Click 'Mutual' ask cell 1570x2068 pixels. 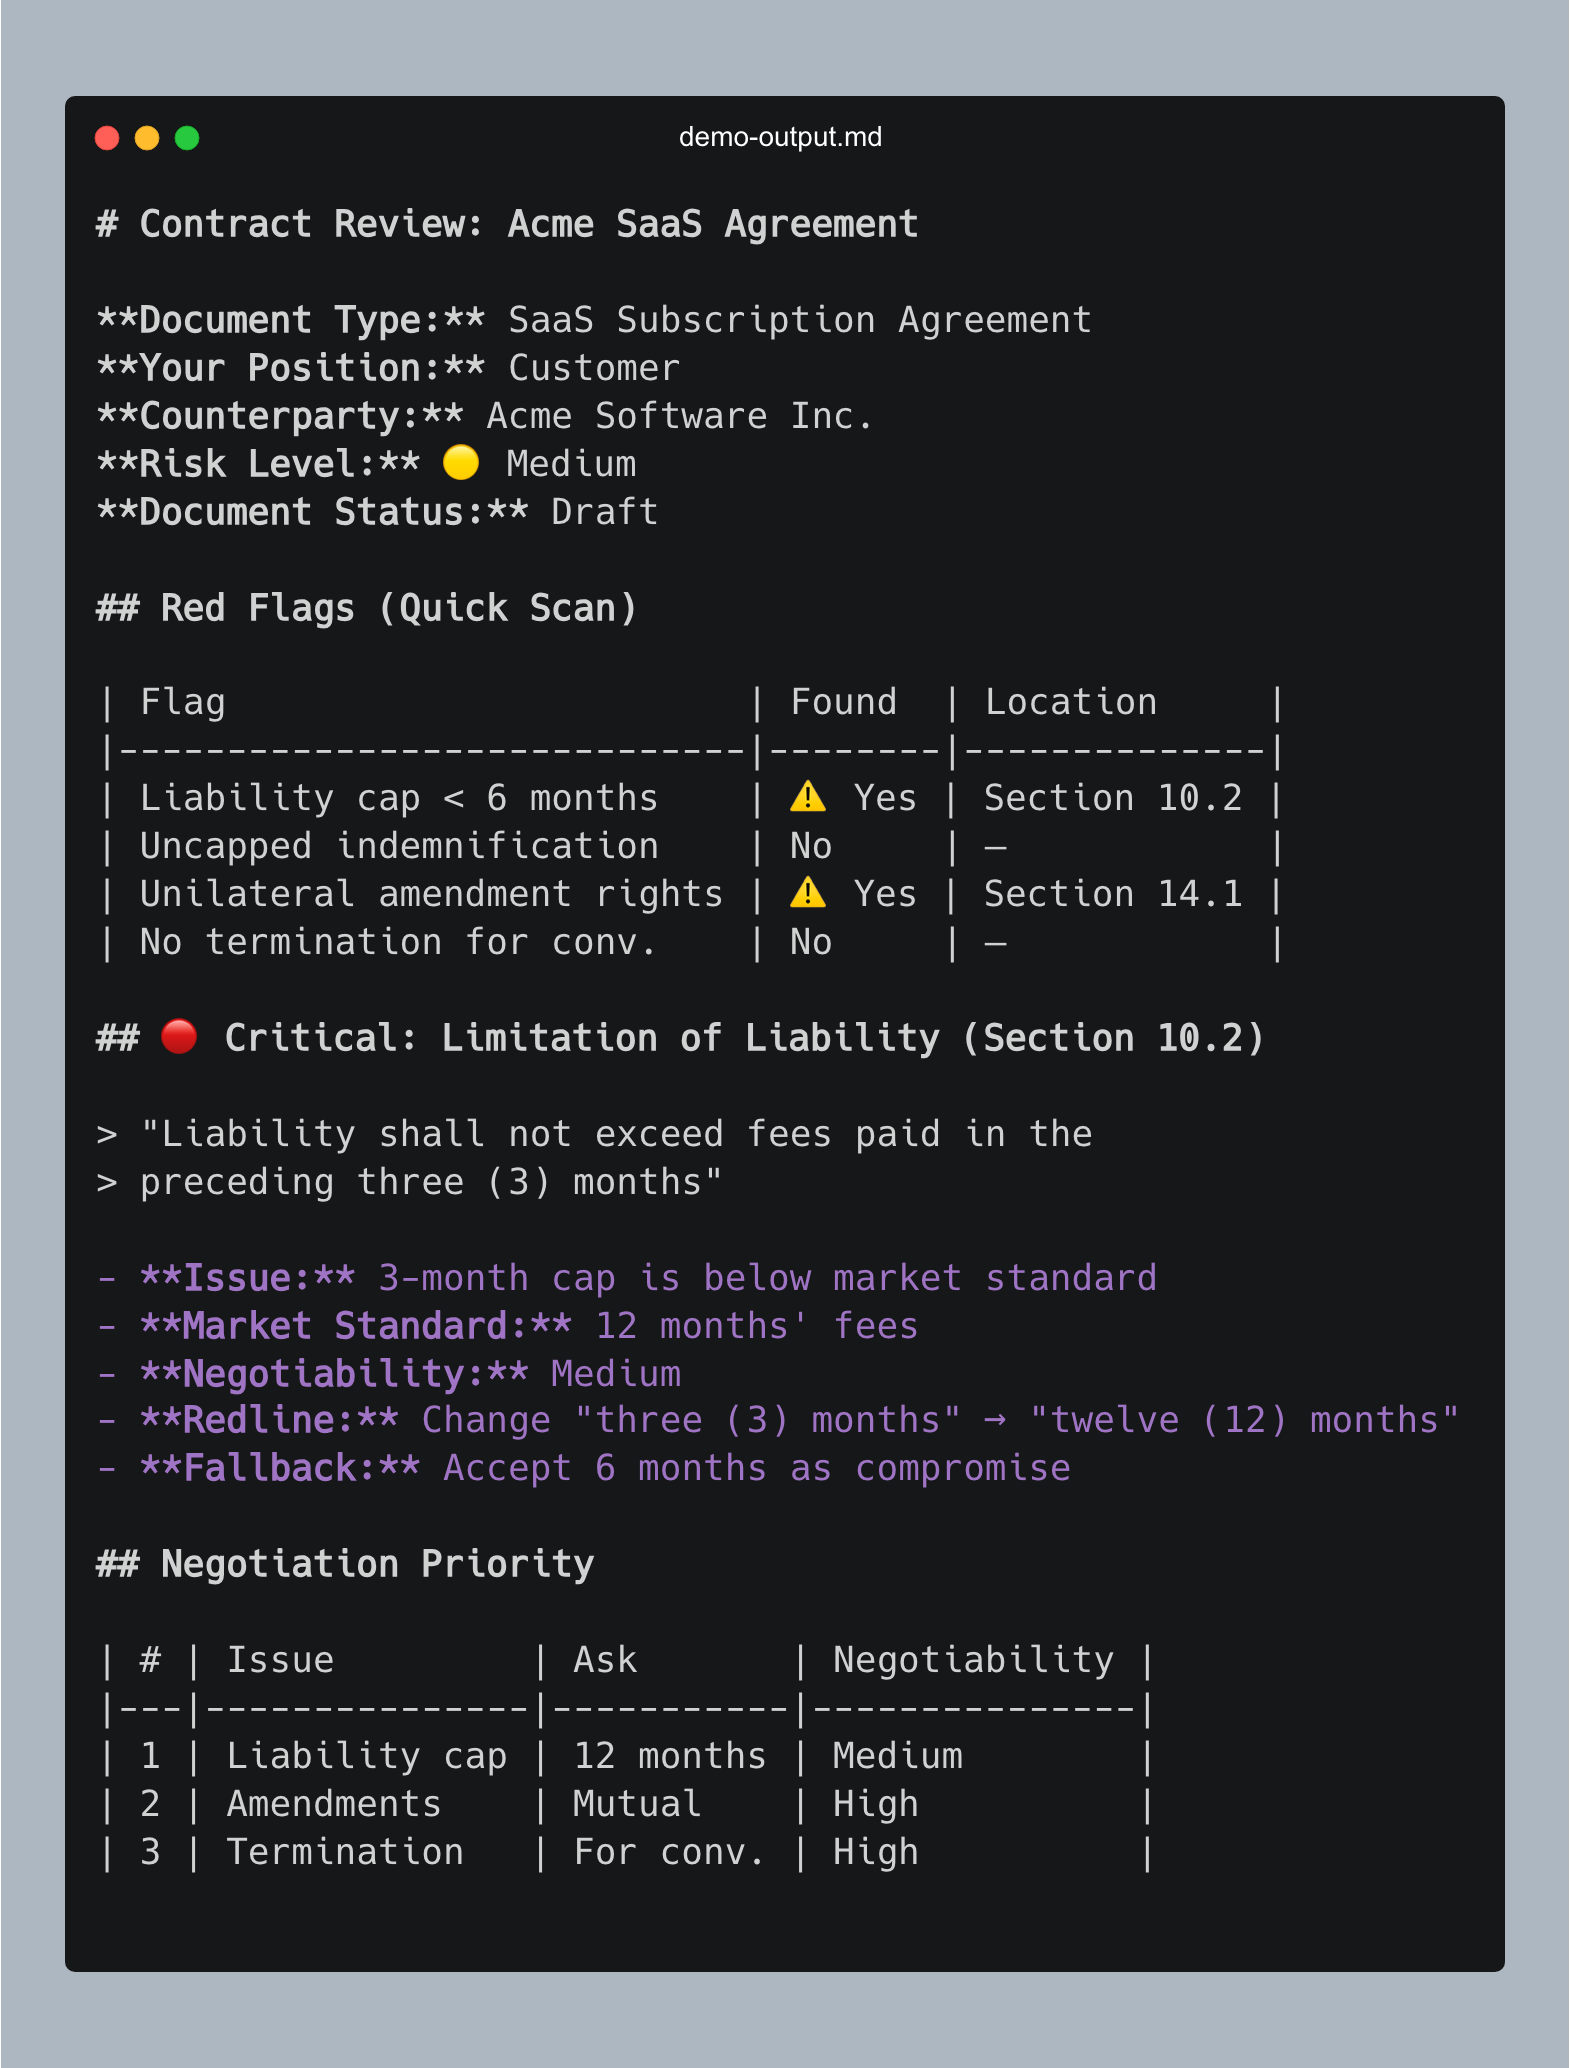point(637,1804)
